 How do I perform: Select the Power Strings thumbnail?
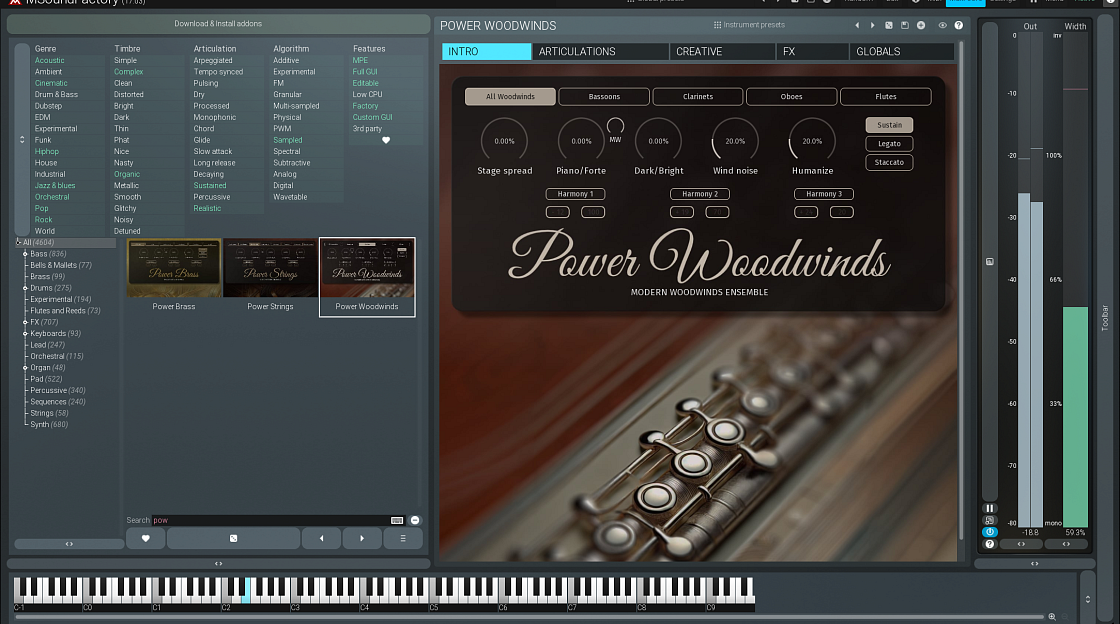coord(270,277)
